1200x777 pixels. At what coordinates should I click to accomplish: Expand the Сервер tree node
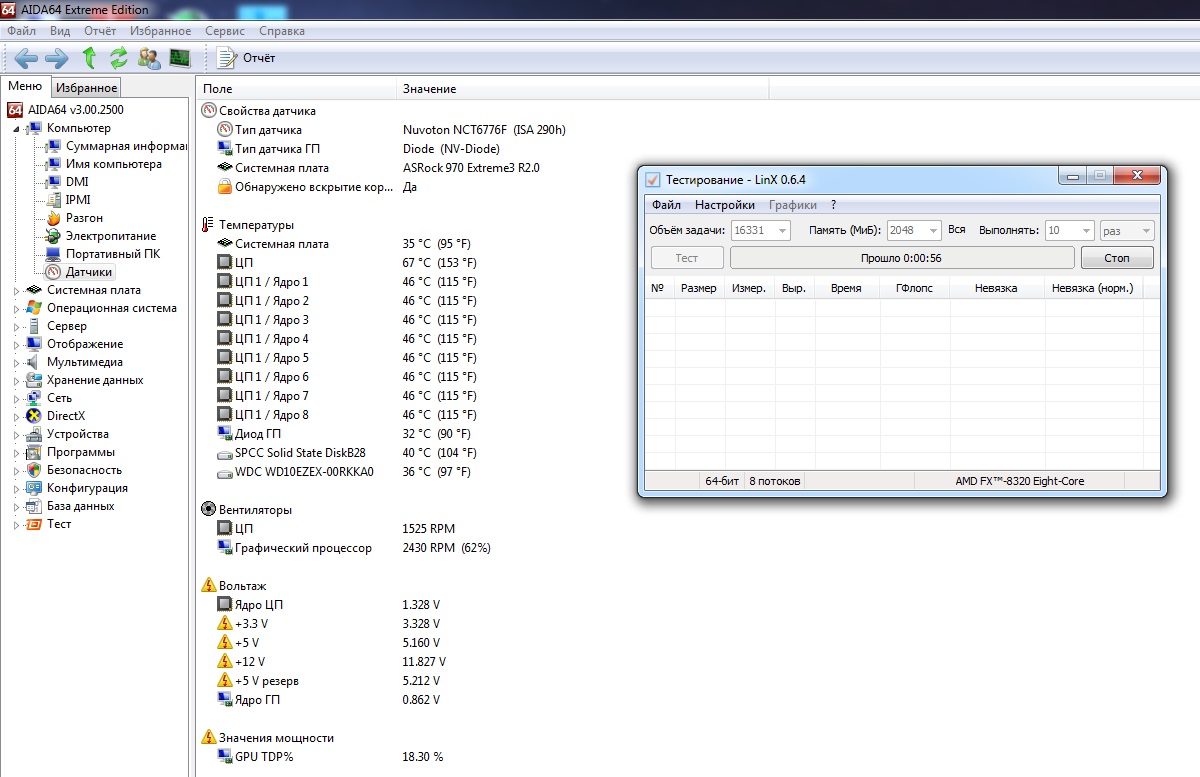click(x=17, y=326)
